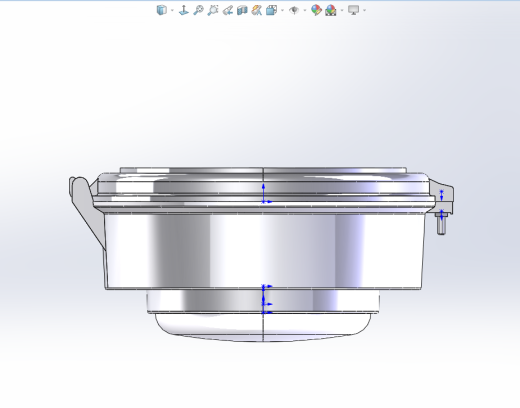This screenshot has height=408, width=520.
Task: Select the Zoom to Area tool
Action: [213, 10]
